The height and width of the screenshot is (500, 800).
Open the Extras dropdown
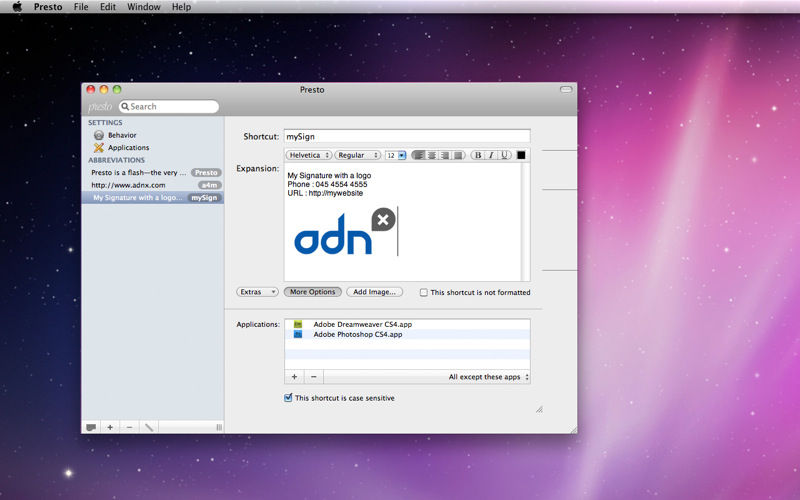click(257, 292)
